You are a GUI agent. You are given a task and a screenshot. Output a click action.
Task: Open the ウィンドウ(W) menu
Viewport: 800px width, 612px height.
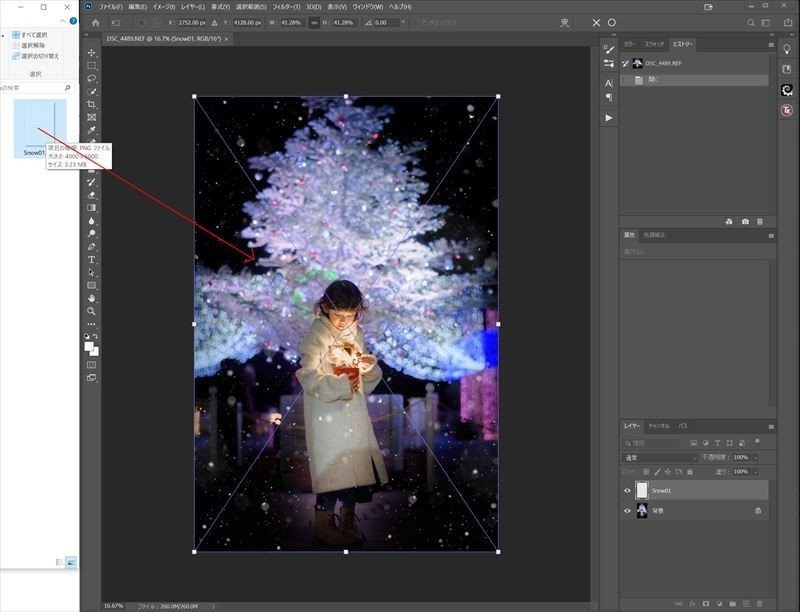point(367,7)
